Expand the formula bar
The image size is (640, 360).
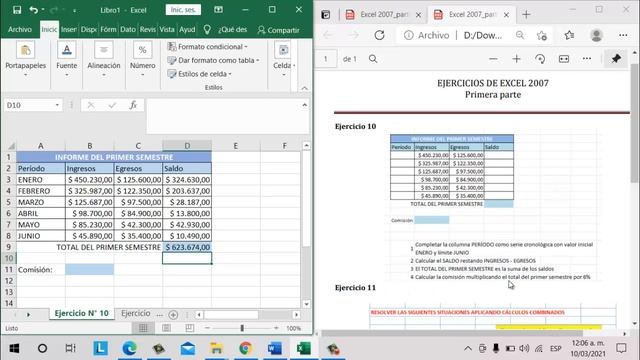pos(304,105)
